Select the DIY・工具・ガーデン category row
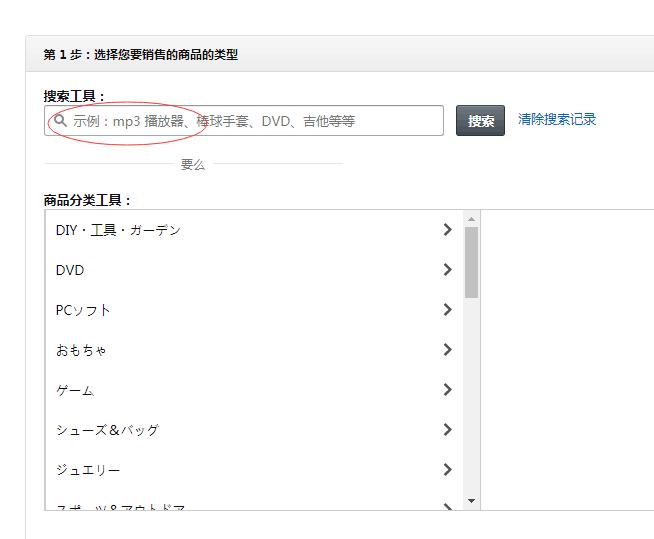Viewport: 654px width, 539px height. point(254,230)
